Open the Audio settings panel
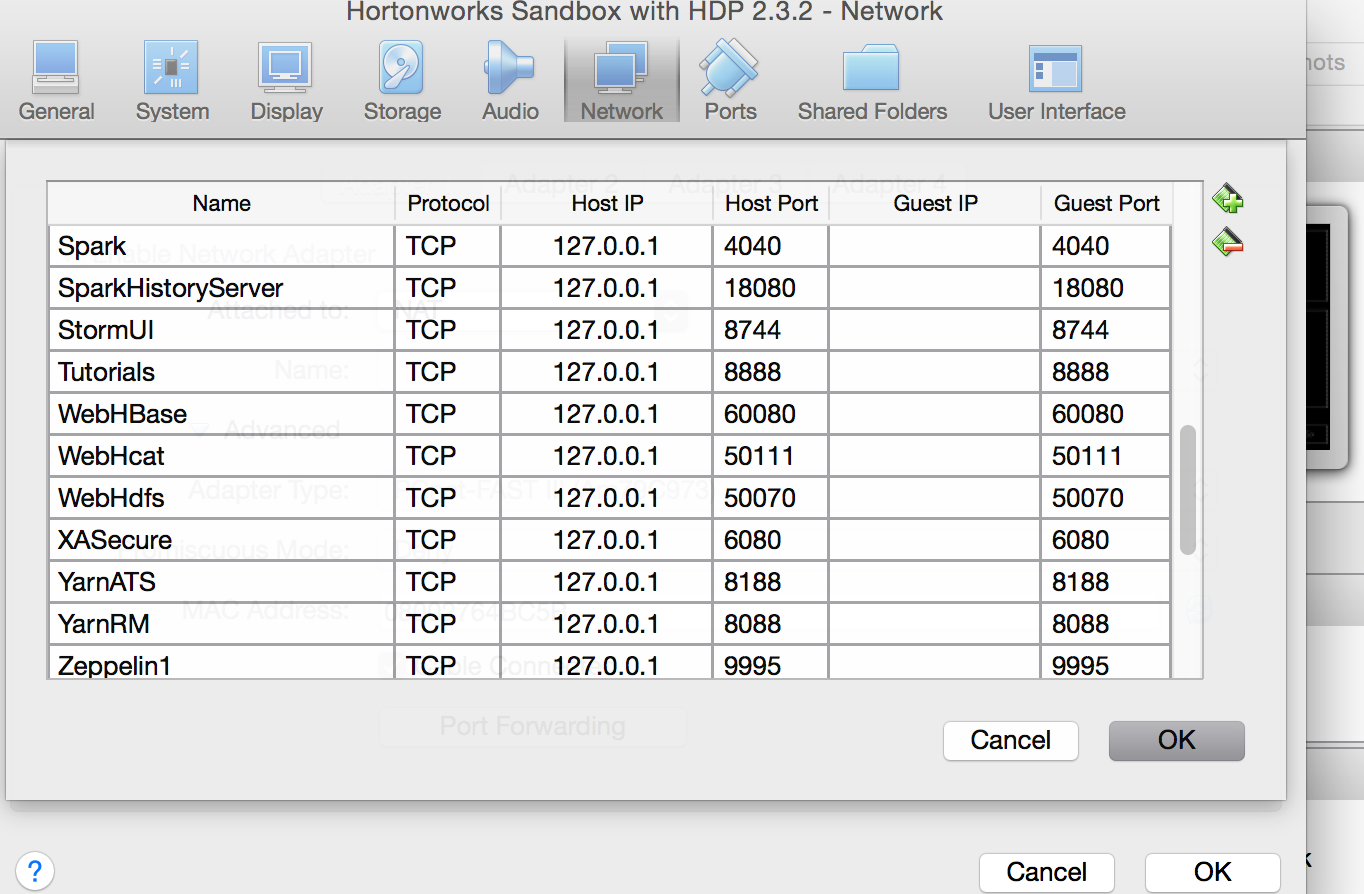Screen dimensions: 1364x894 (509, 80)
